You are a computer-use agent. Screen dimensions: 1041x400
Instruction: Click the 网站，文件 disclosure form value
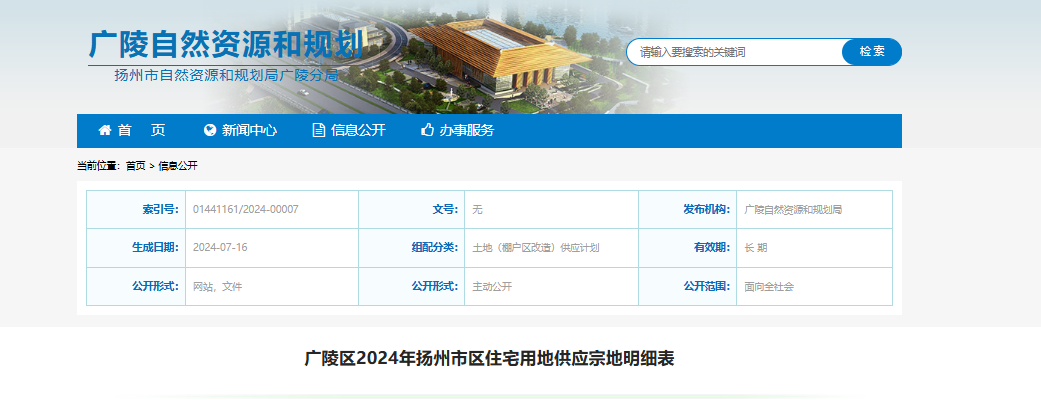click(x=218, y=286)
